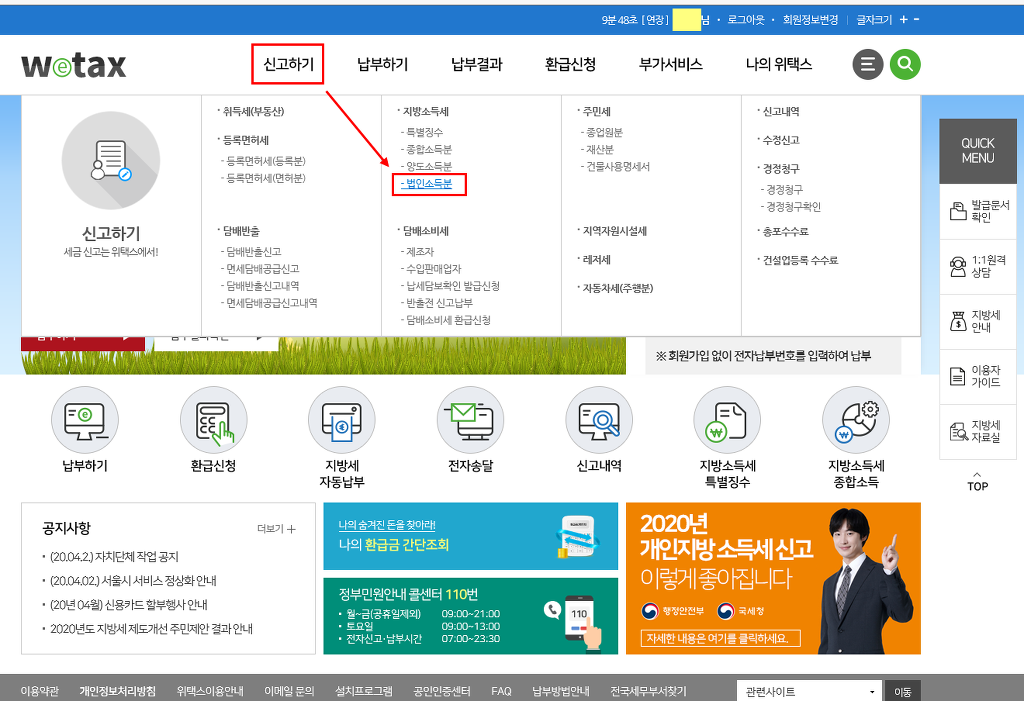This screenshot has width=1024, height=701.
Task: Open the hamburger all-menu icon
Action: pos(868,65)
